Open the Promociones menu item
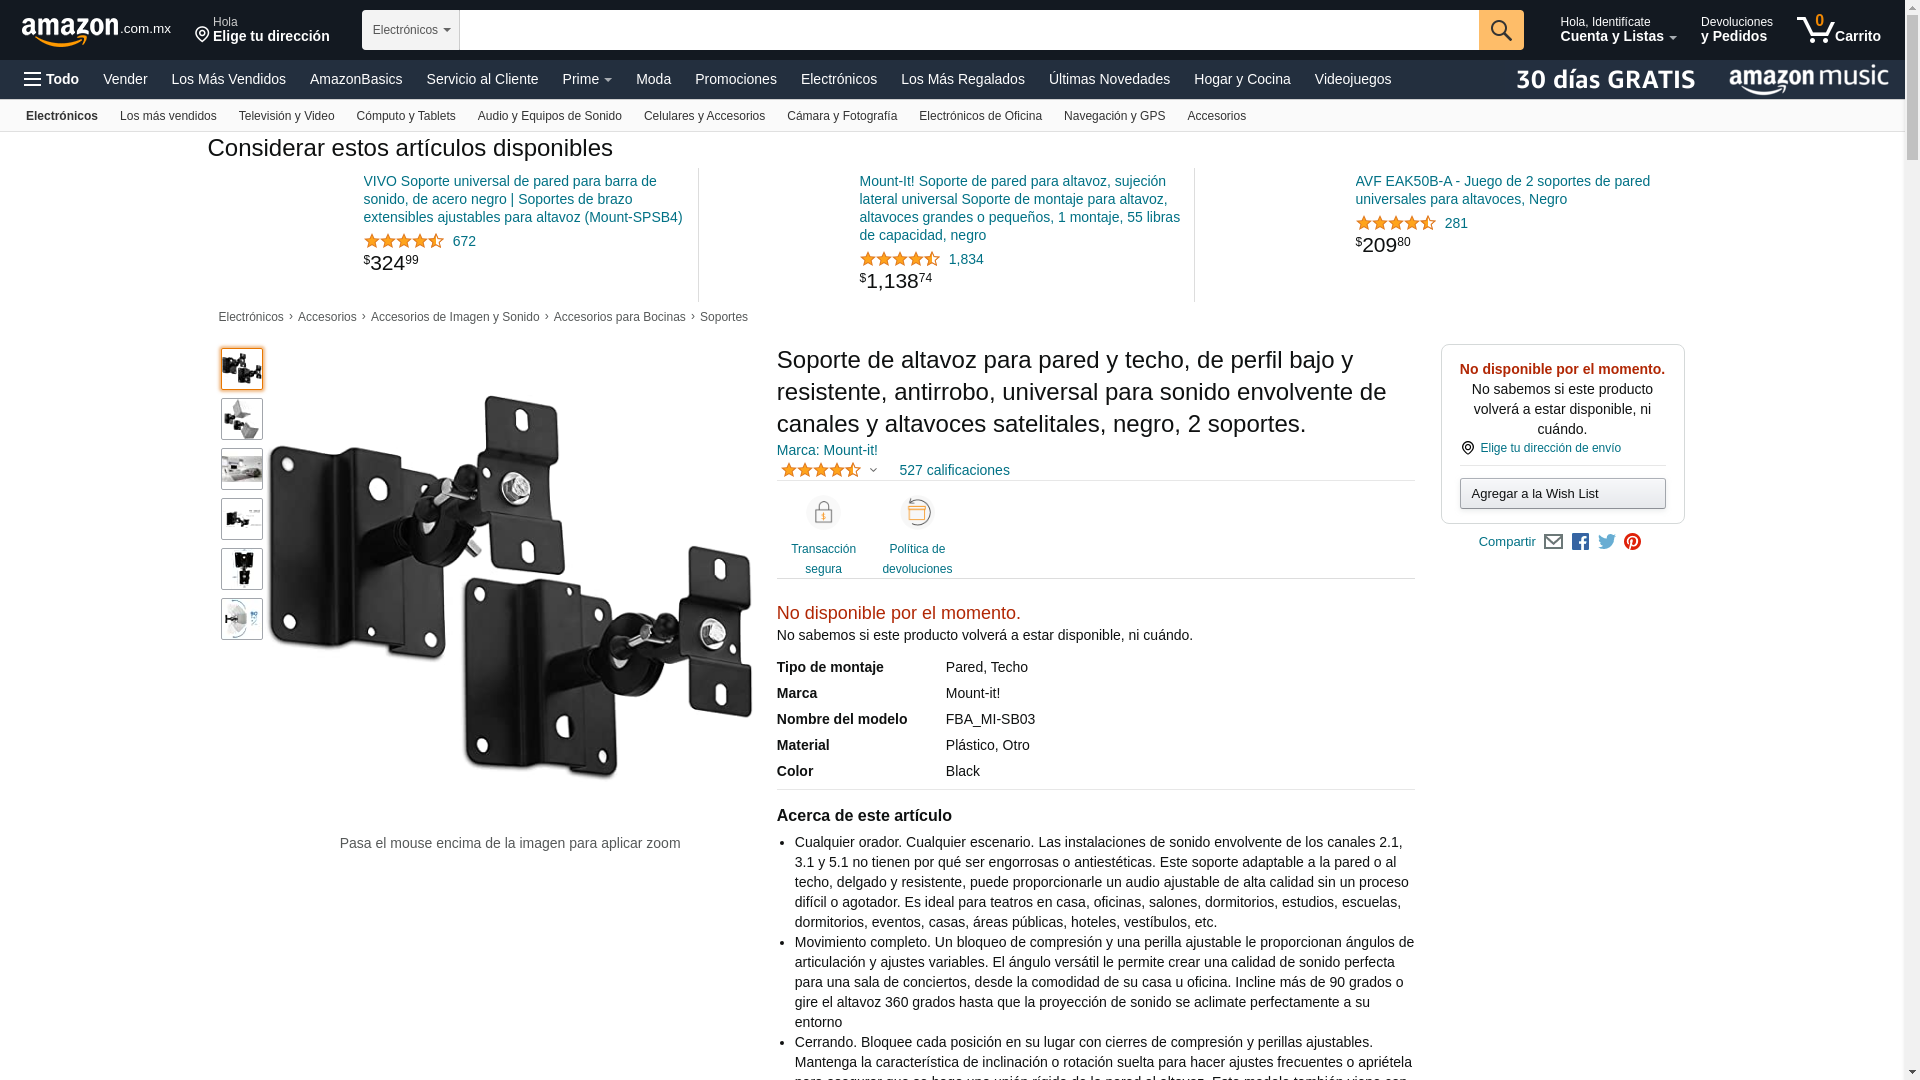Screen dimensions: 1920x1080 pyautogui.click(x=735, y=79)
